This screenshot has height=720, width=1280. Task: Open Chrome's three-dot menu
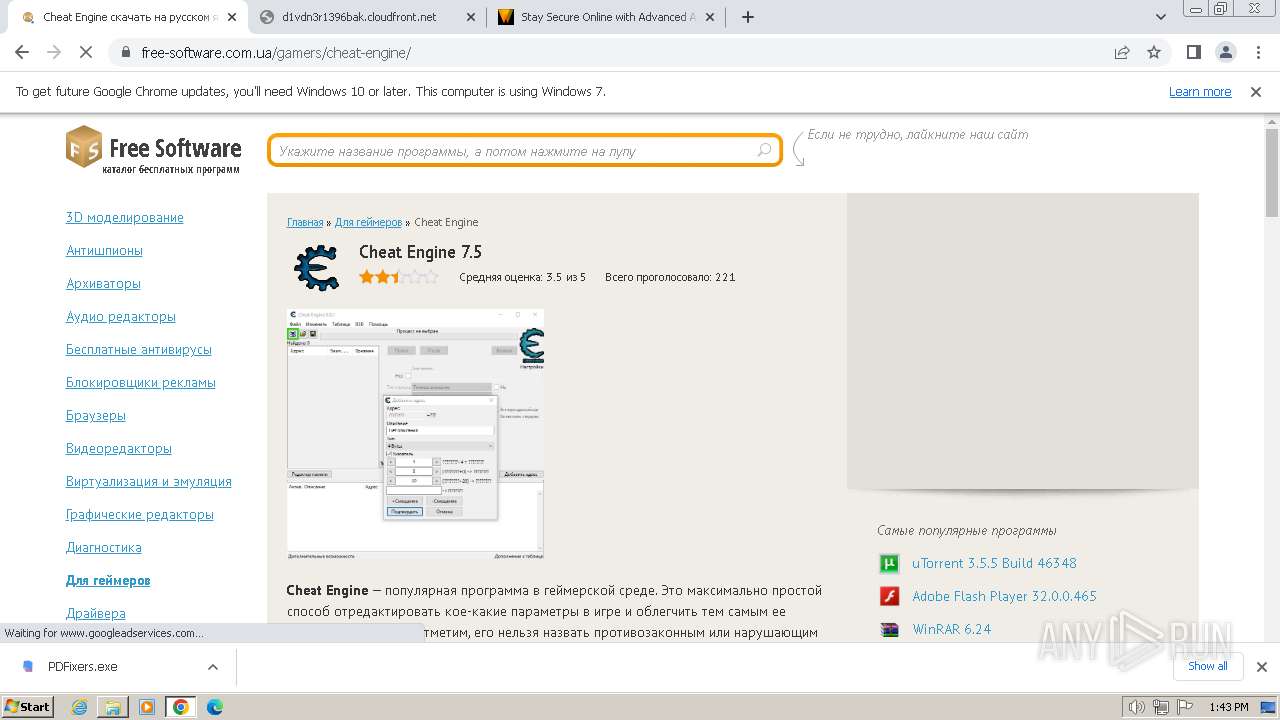1257,52
